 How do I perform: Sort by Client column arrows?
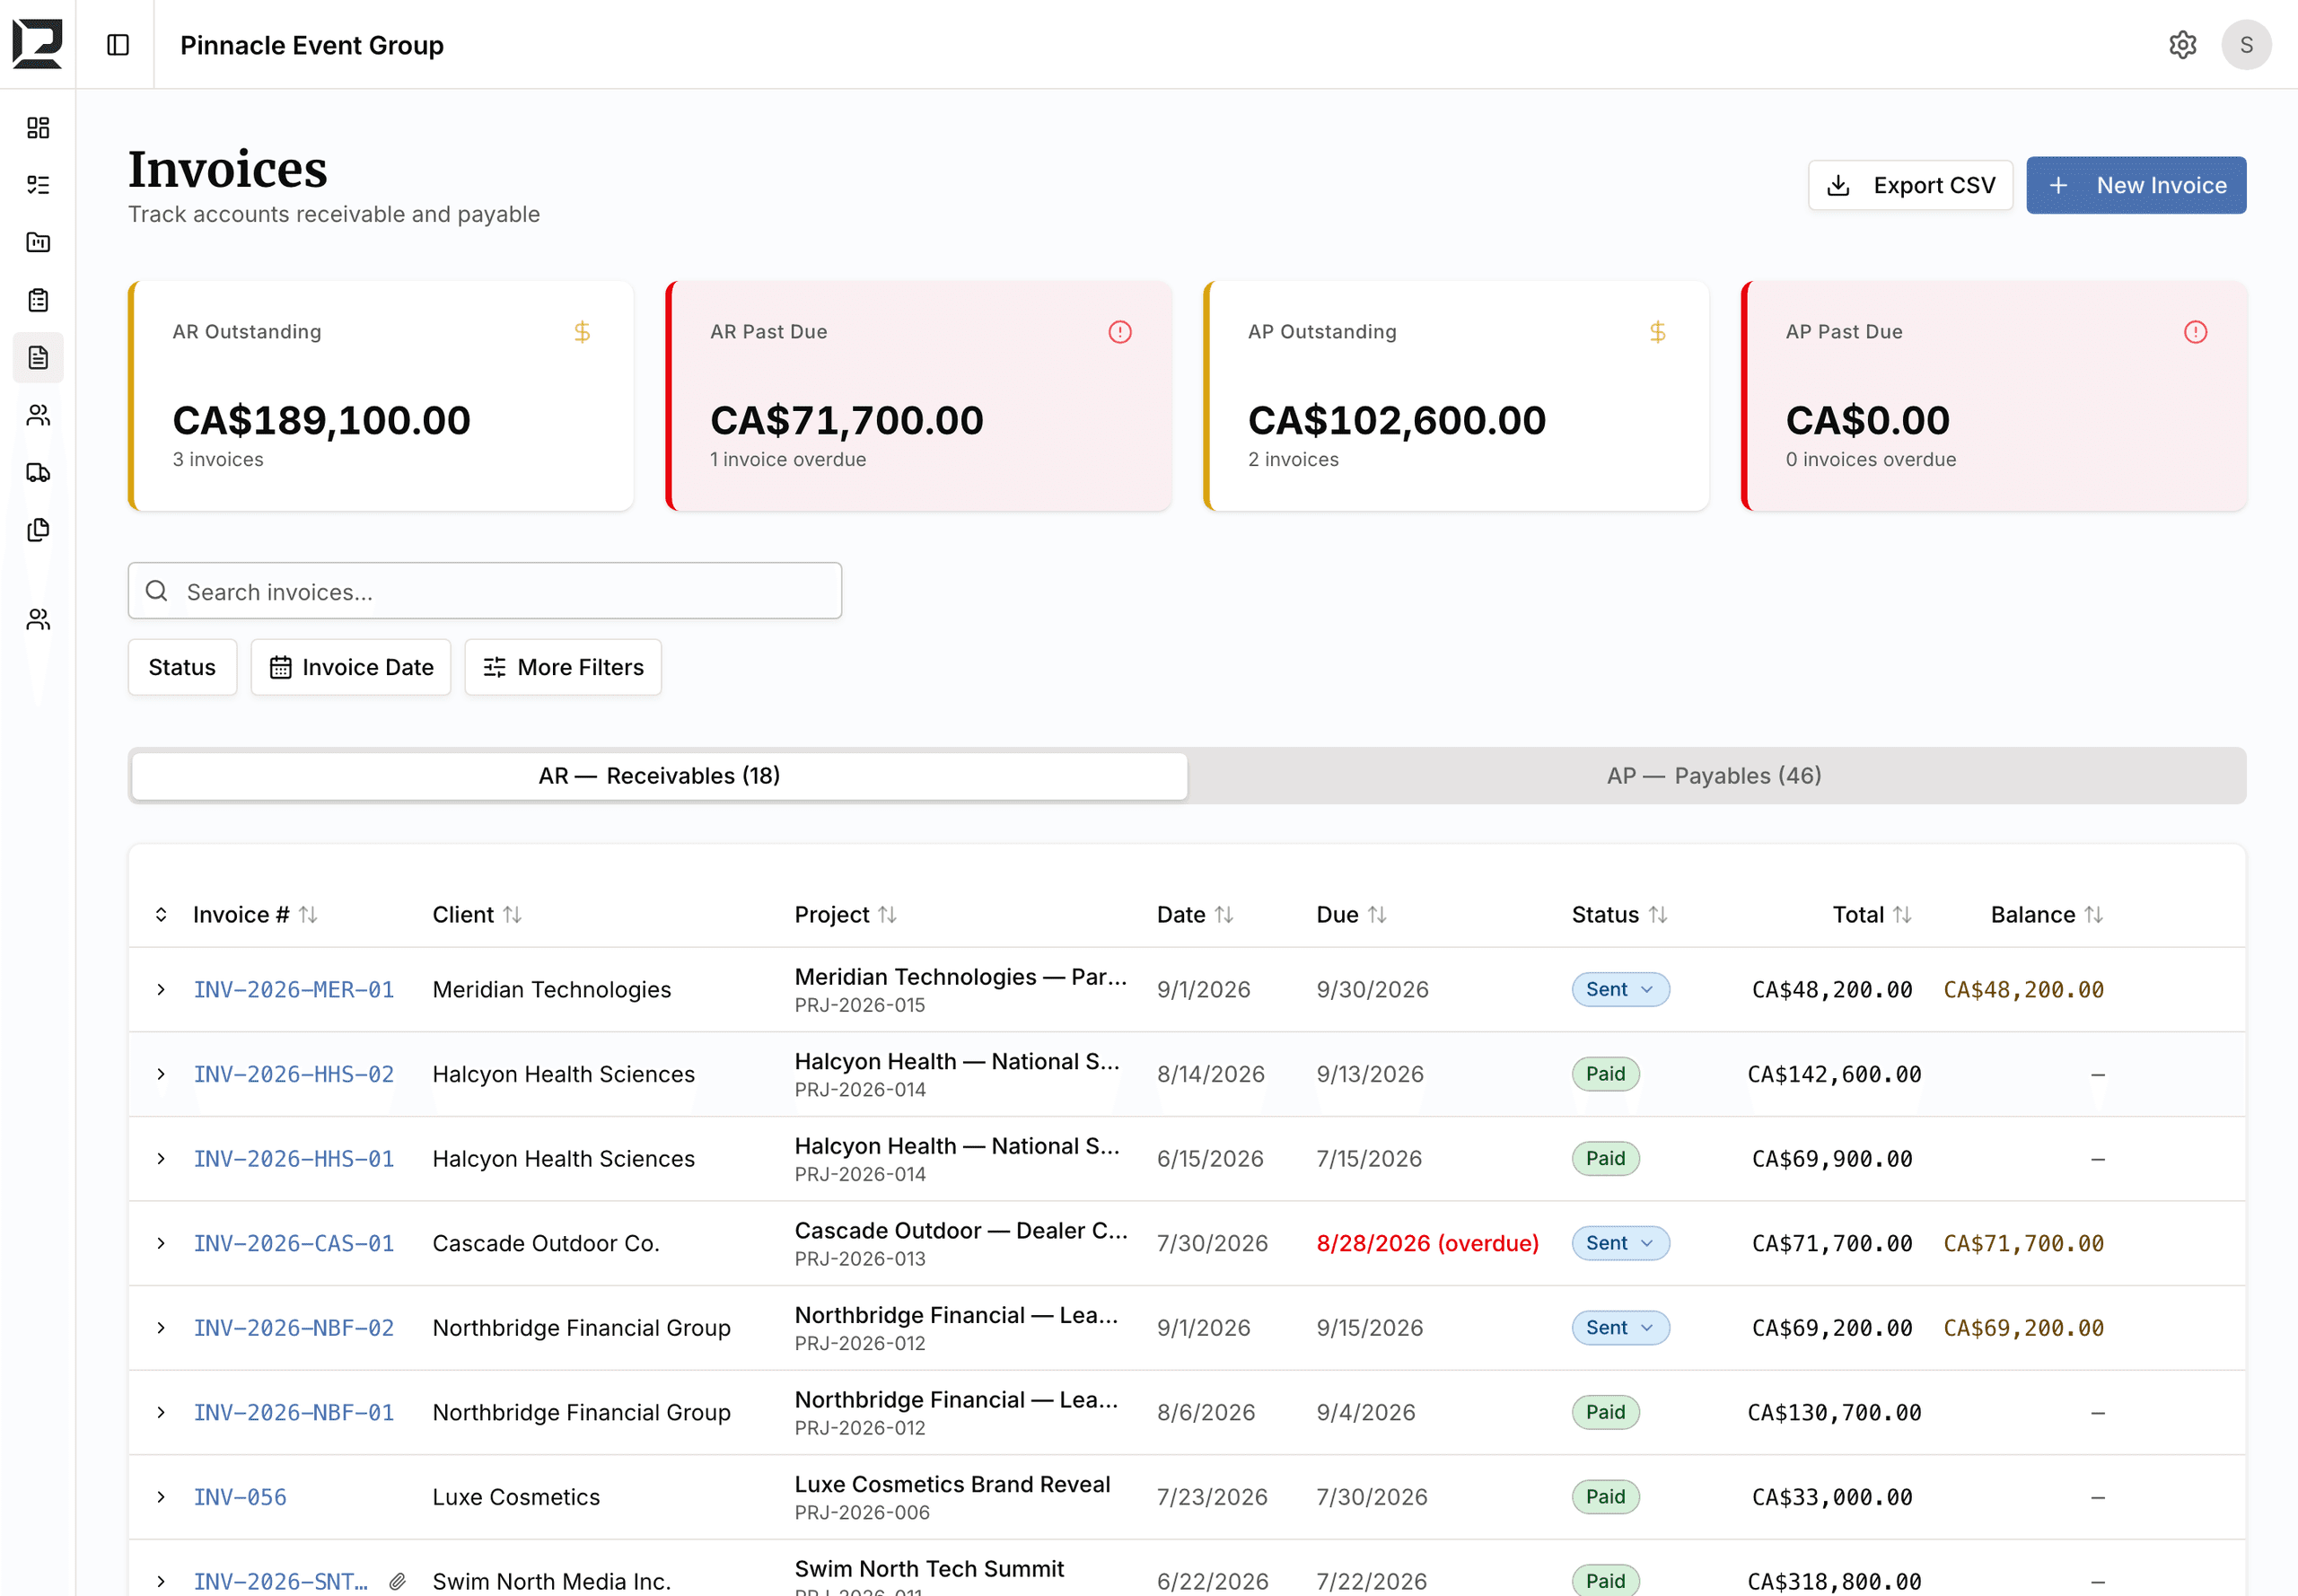[x=512, y=915]
